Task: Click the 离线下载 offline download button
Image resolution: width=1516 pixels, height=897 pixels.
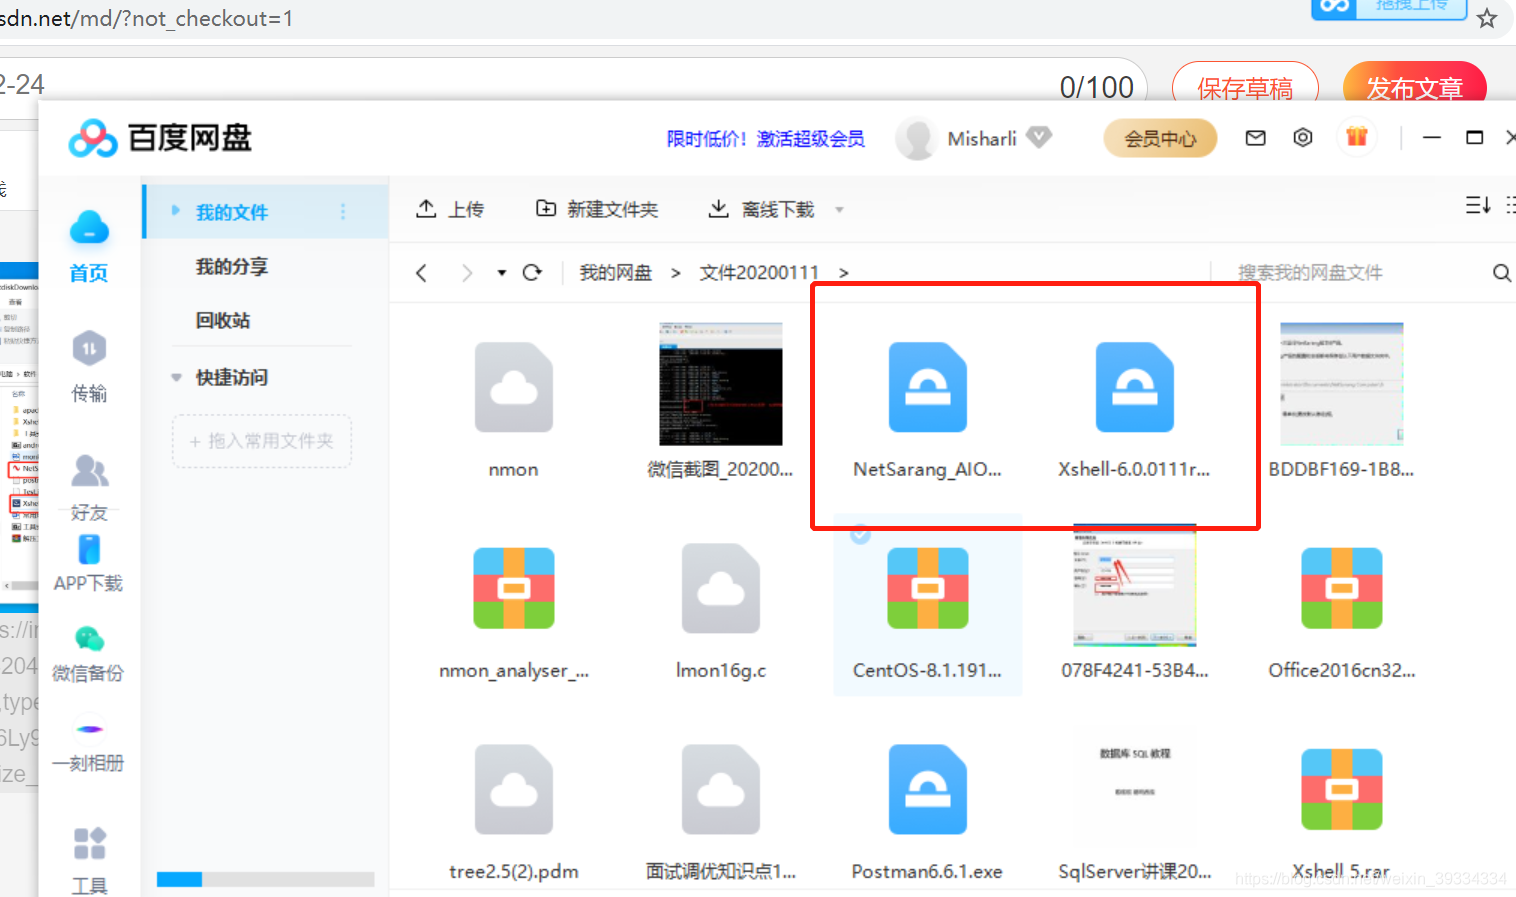Action: [762, 209]
